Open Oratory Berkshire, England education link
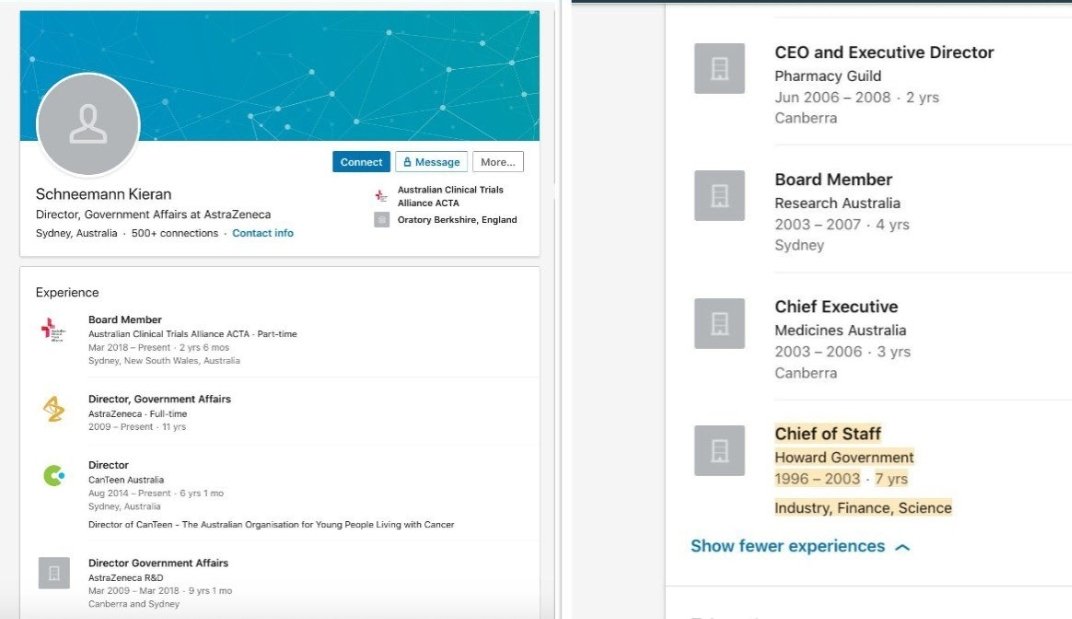The image size is (1072, 619). 457,220
